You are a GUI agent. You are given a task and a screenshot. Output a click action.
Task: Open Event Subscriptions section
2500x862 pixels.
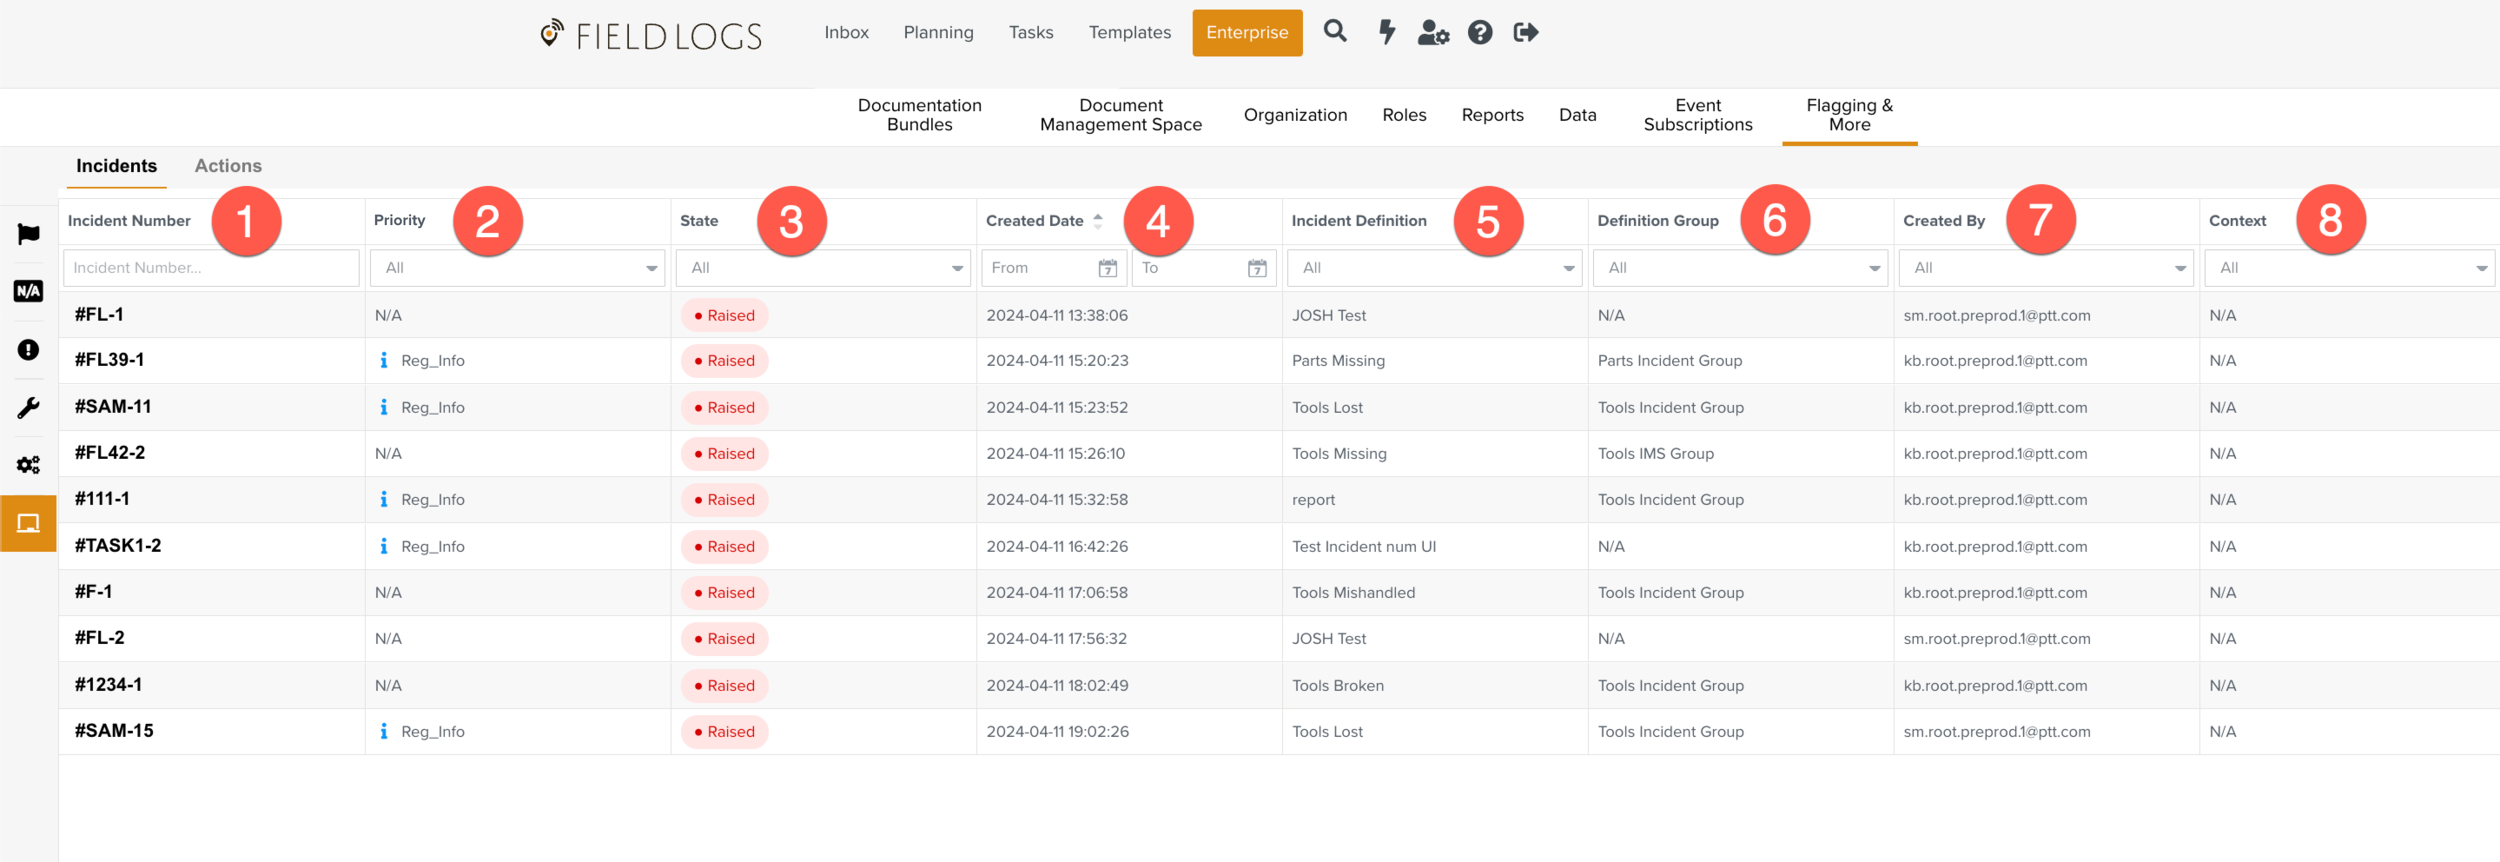1697,115
